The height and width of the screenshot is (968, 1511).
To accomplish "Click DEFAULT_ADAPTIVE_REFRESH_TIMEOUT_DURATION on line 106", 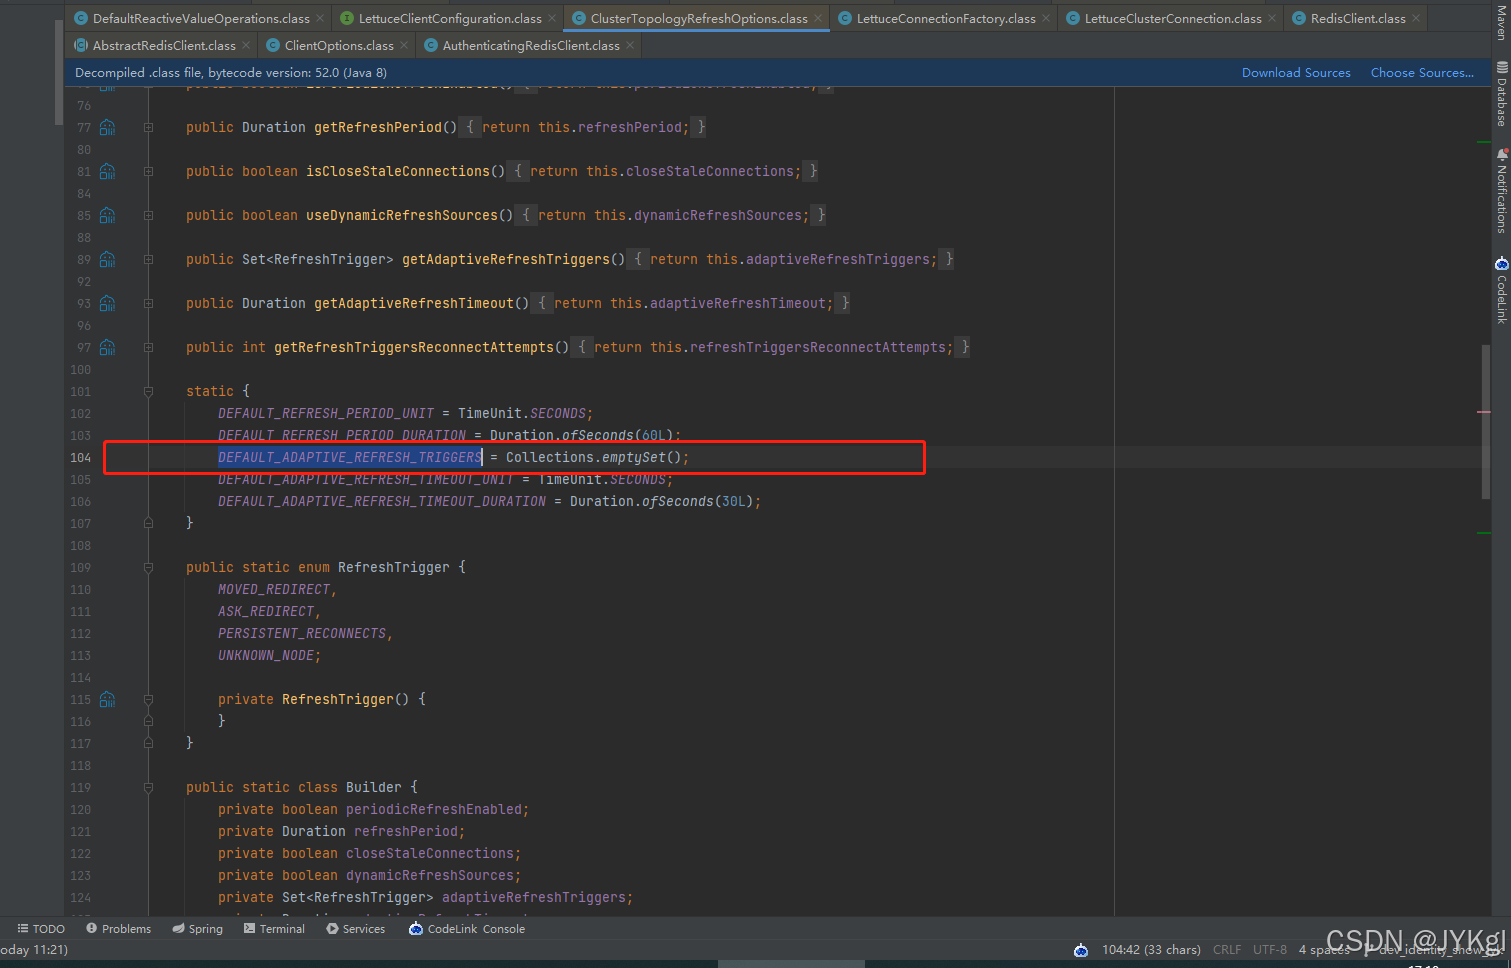I will point(382,501).
